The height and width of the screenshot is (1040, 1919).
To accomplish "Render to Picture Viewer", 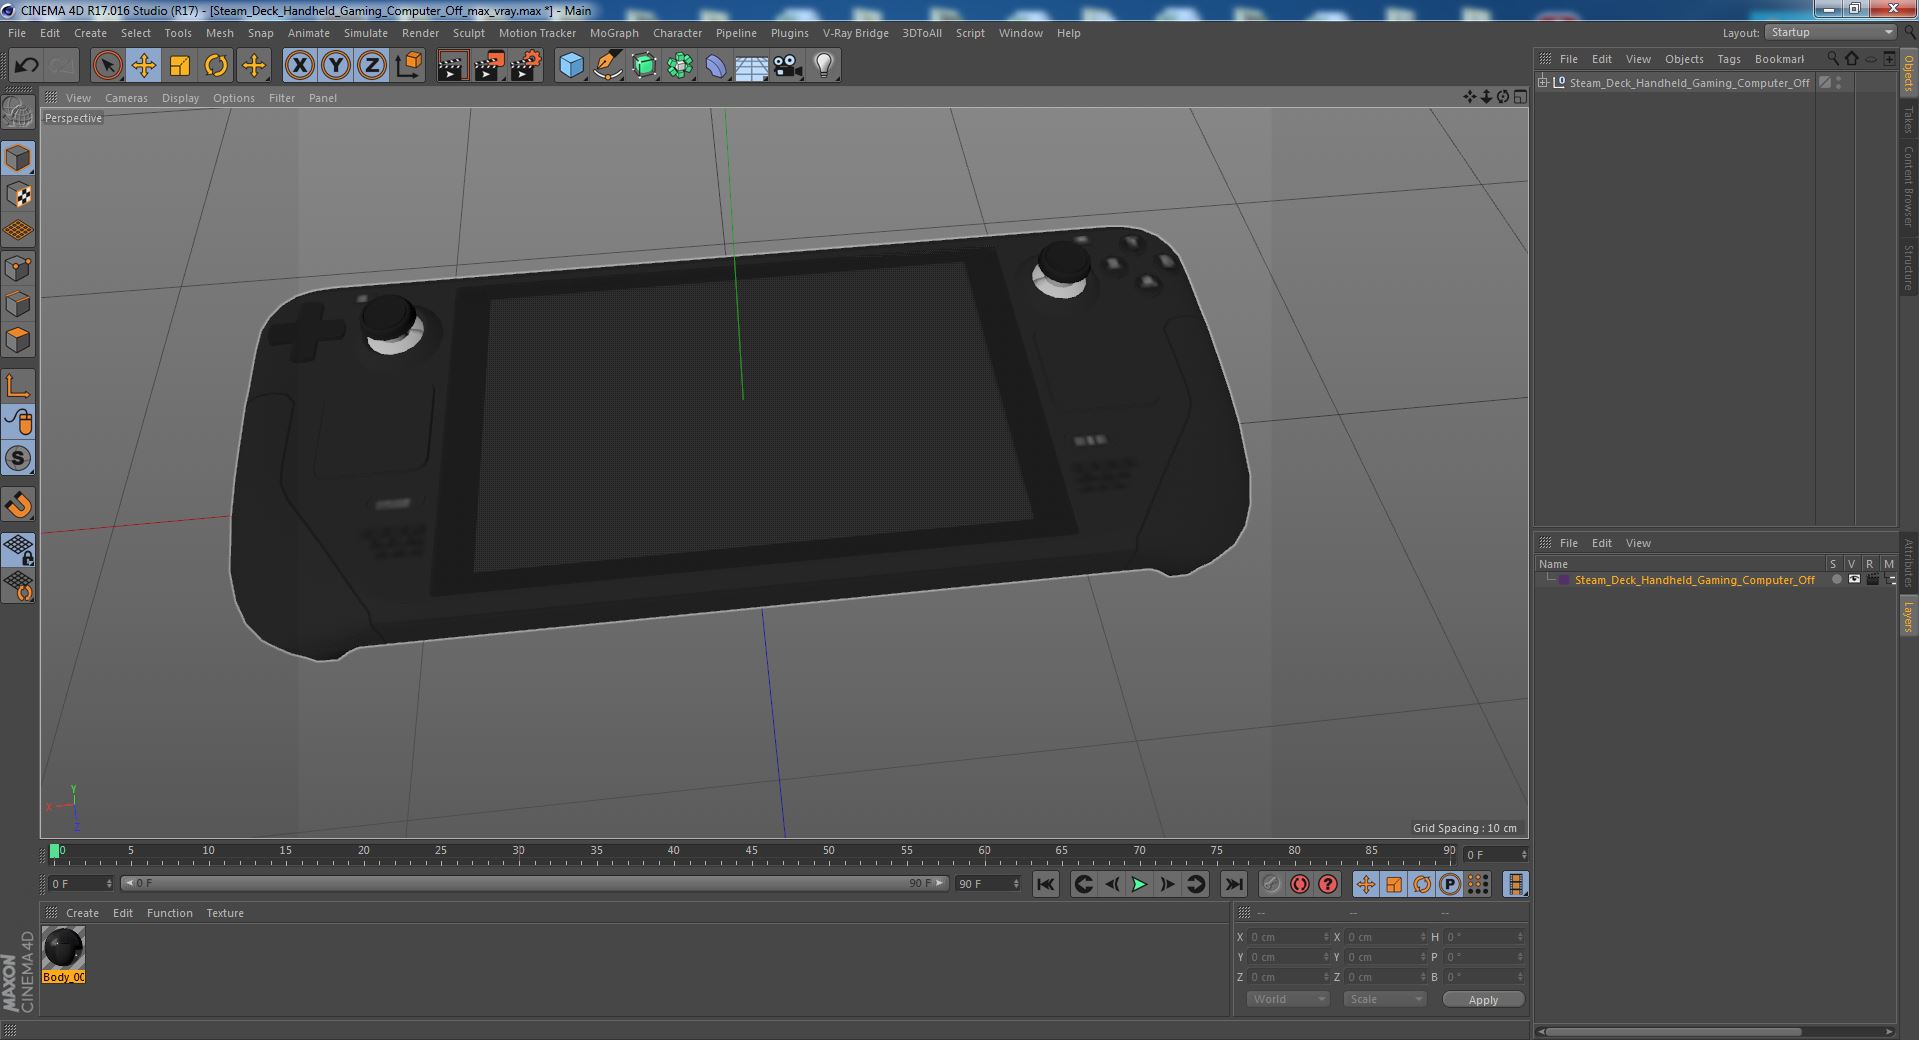I will pyautogui.click(x=489, y=66).
